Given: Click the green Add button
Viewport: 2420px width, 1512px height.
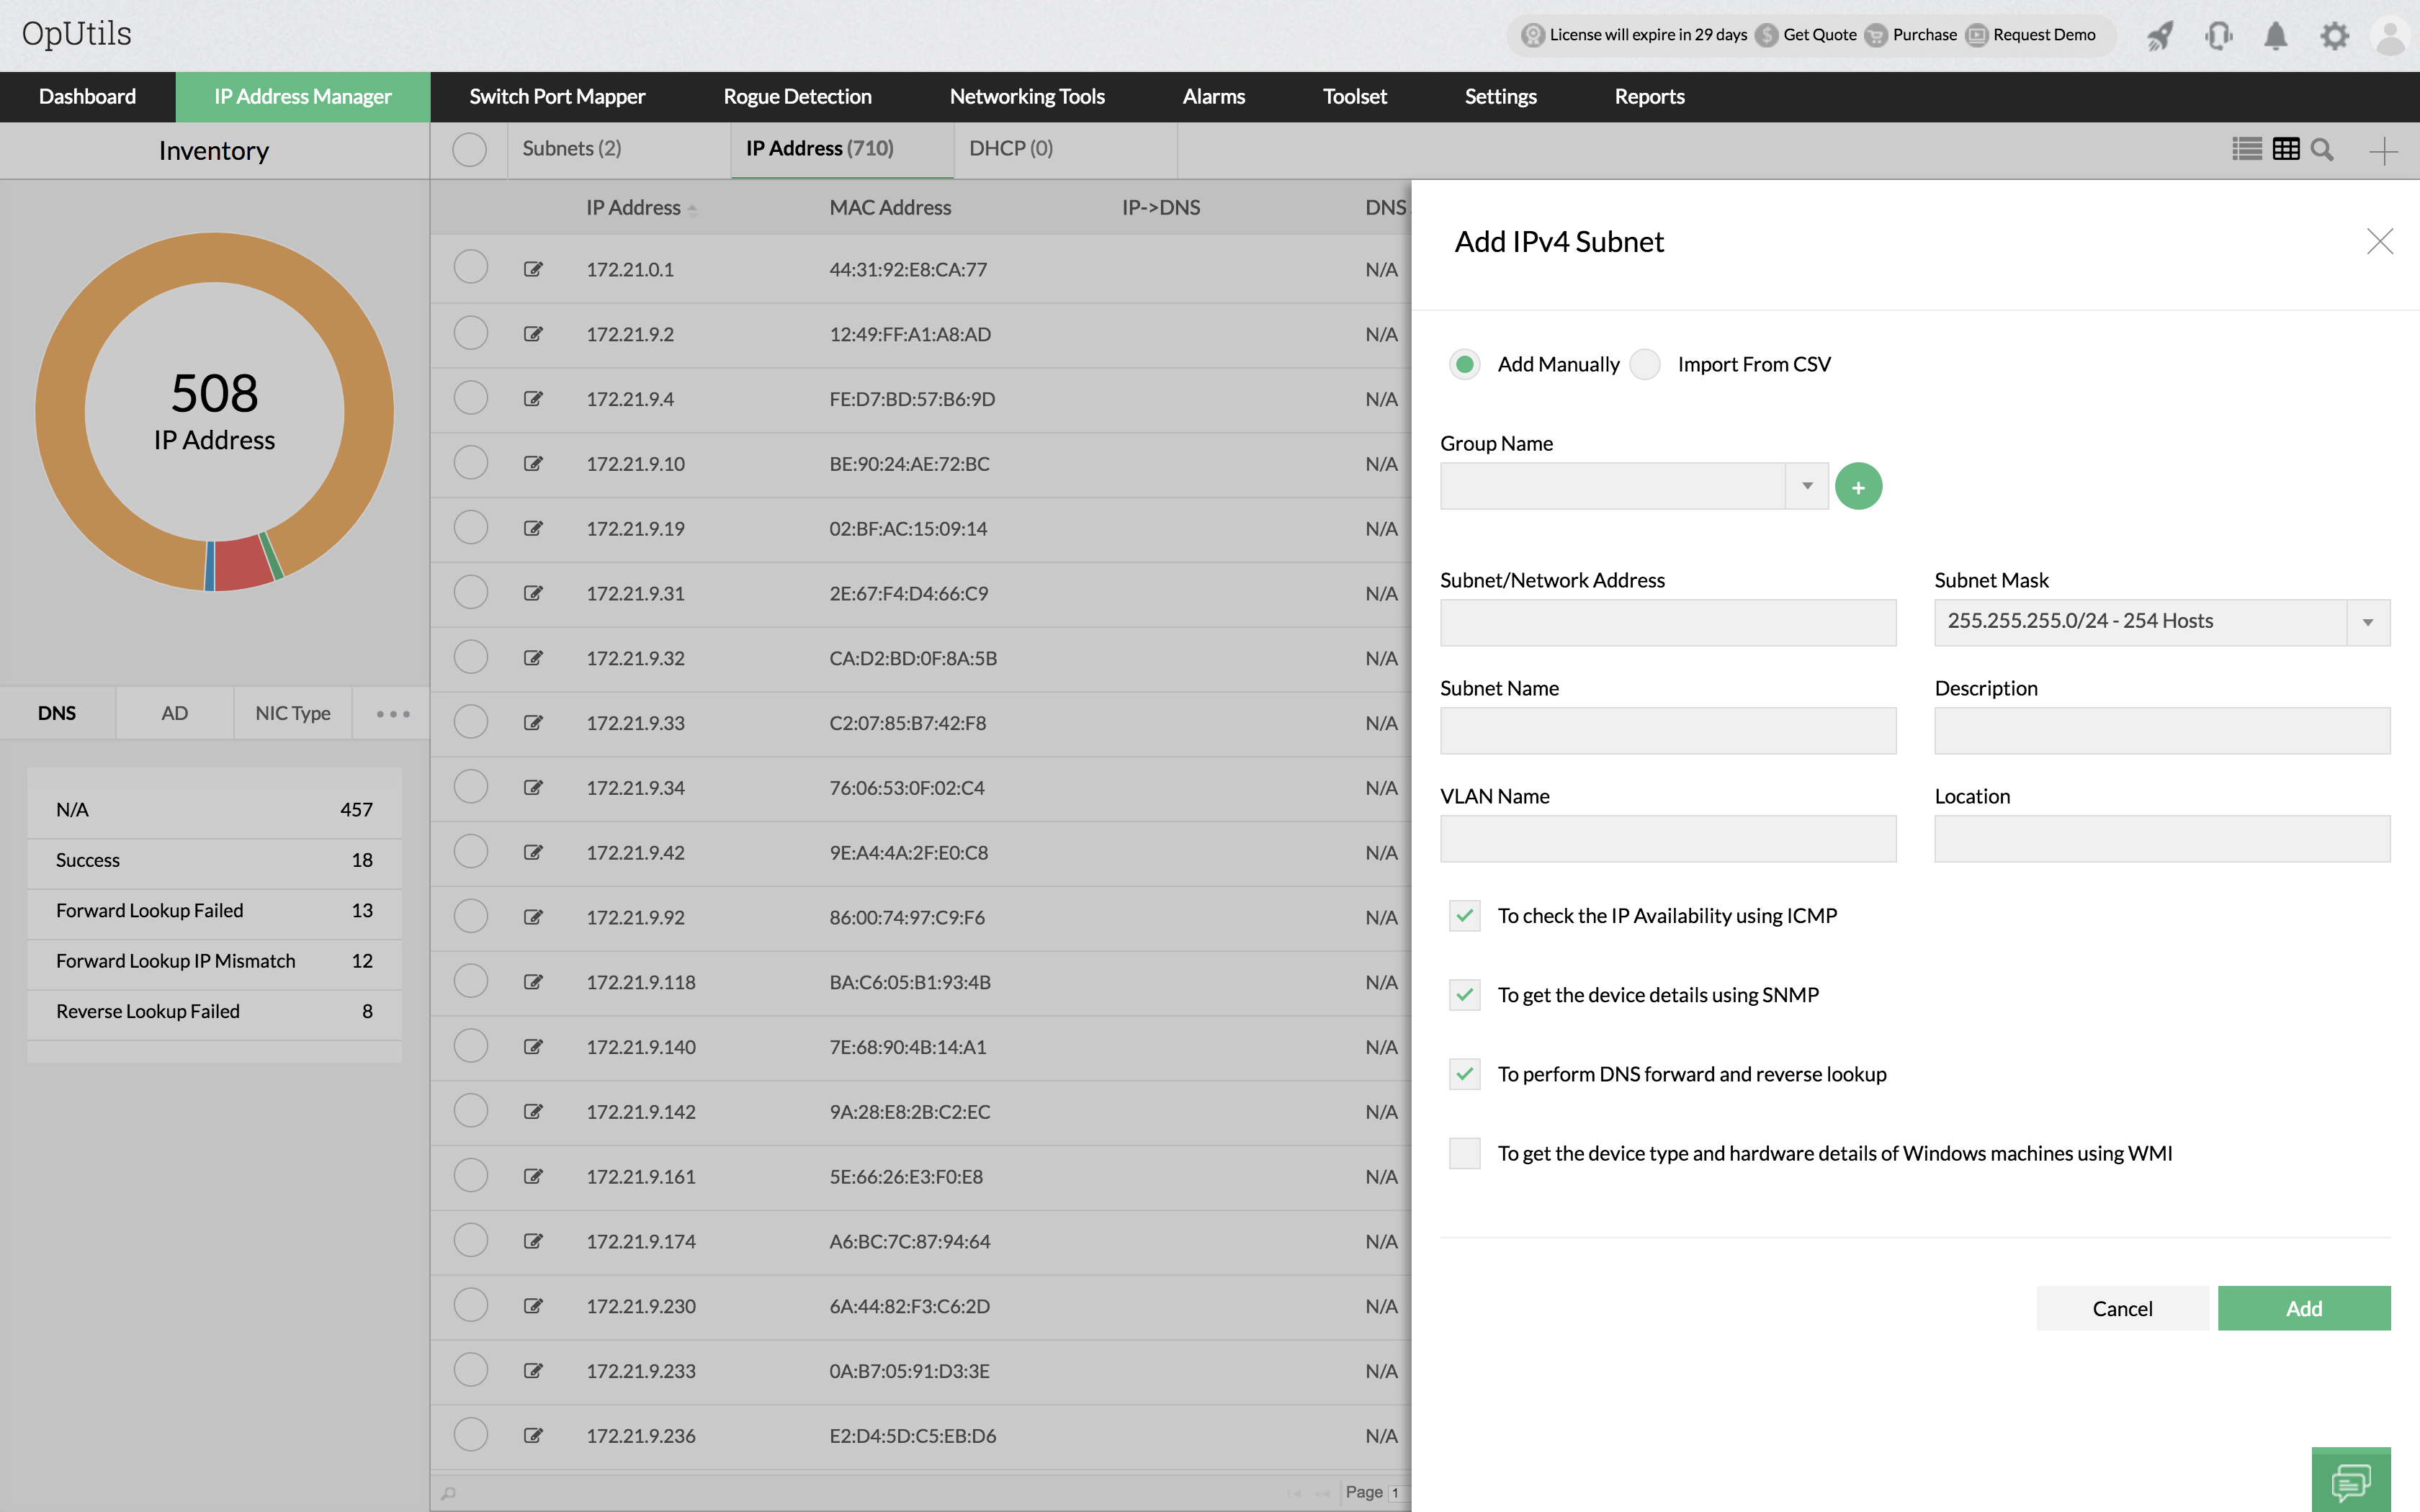Looking at the screenshot, I should [2303, 1308].
